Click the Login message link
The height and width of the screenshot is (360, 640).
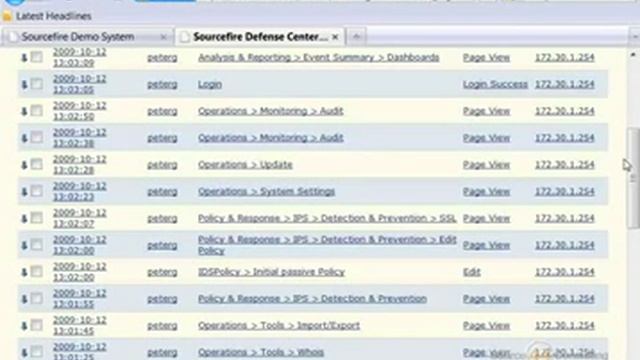pos(210,84)
